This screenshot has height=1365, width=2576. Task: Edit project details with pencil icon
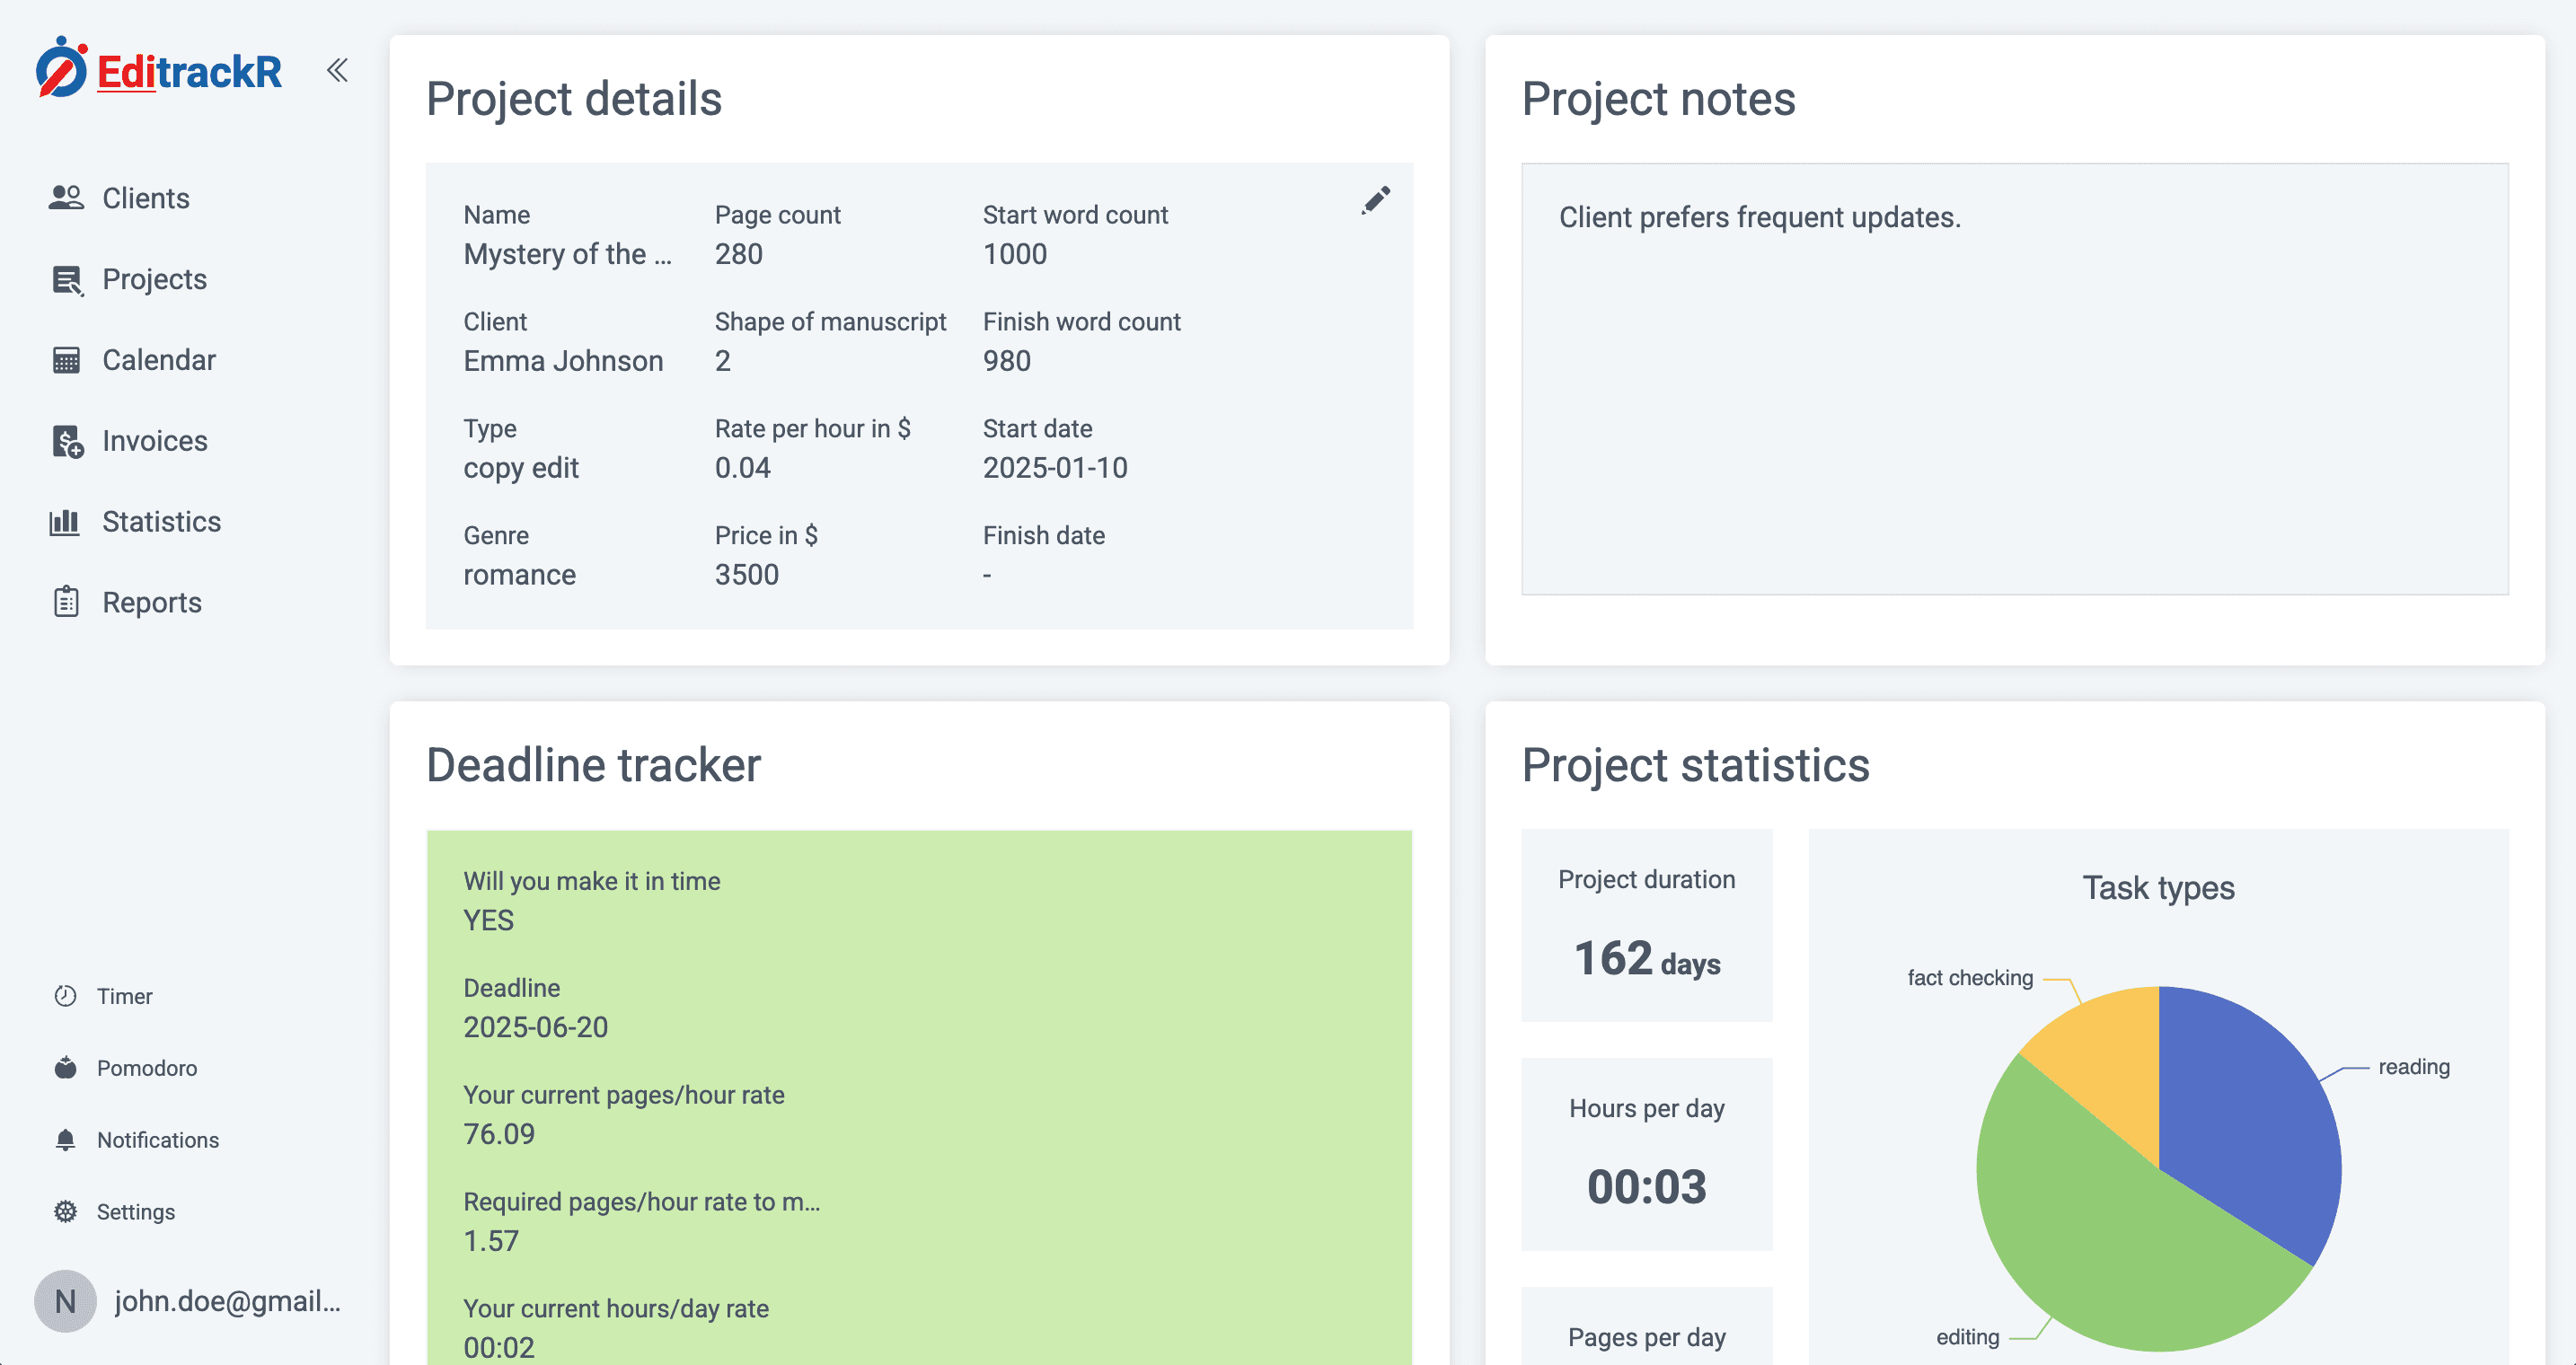coord(1375,200)
